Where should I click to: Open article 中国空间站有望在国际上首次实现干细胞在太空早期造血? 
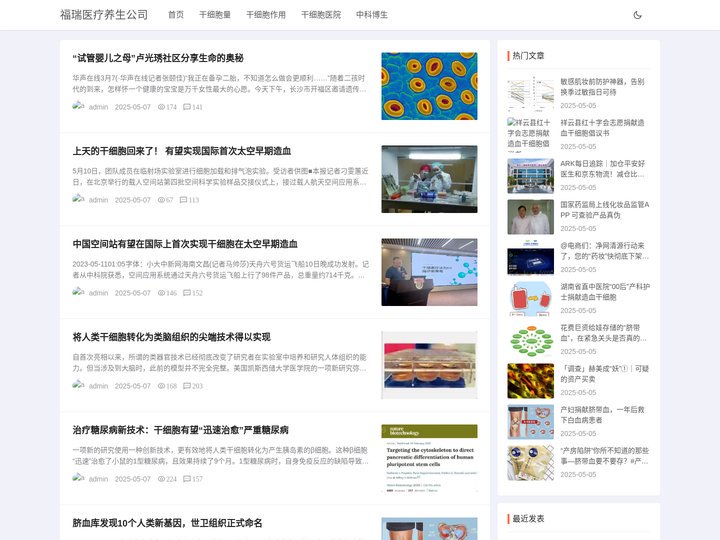tap(185, 244)
